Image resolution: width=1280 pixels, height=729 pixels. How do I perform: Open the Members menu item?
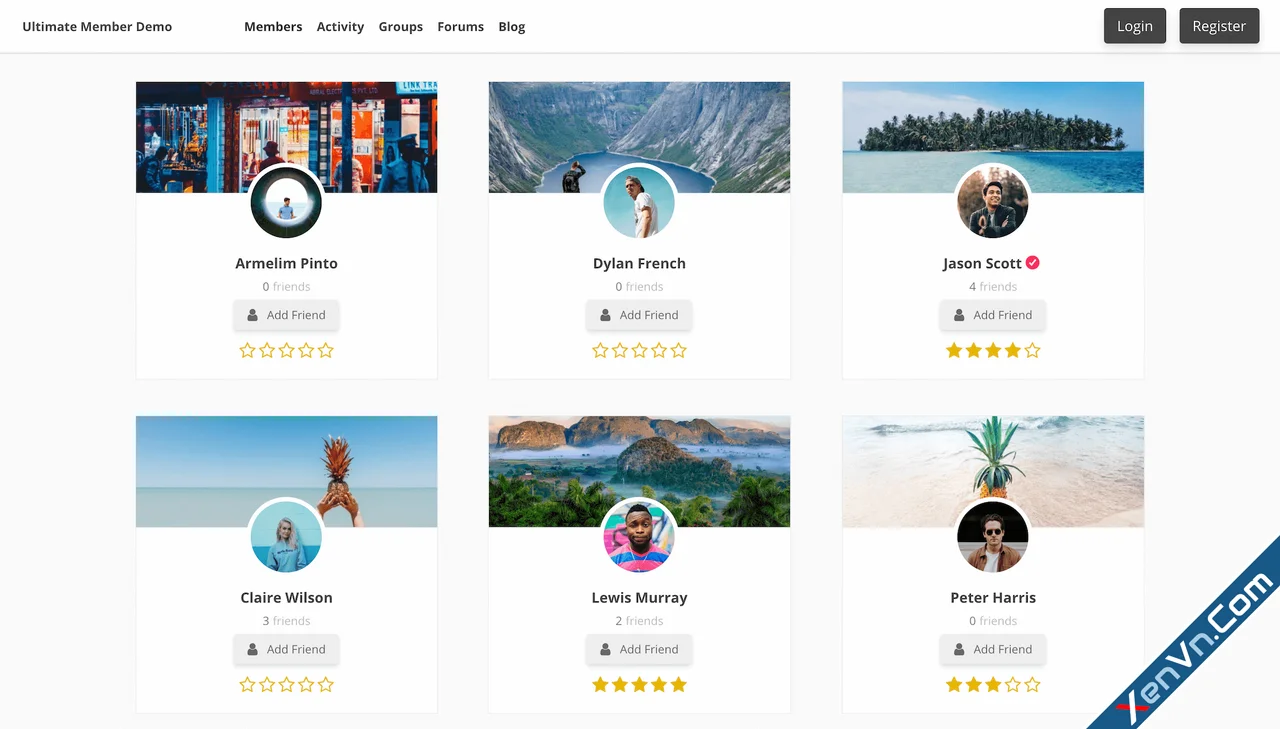(273, 26)
